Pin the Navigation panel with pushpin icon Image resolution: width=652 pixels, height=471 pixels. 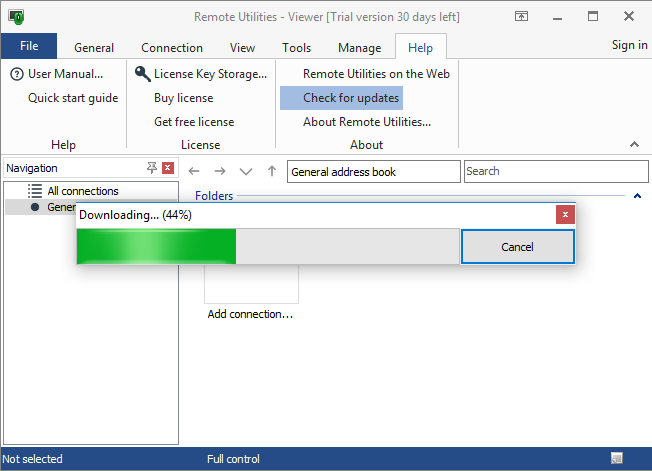(152, 168)
